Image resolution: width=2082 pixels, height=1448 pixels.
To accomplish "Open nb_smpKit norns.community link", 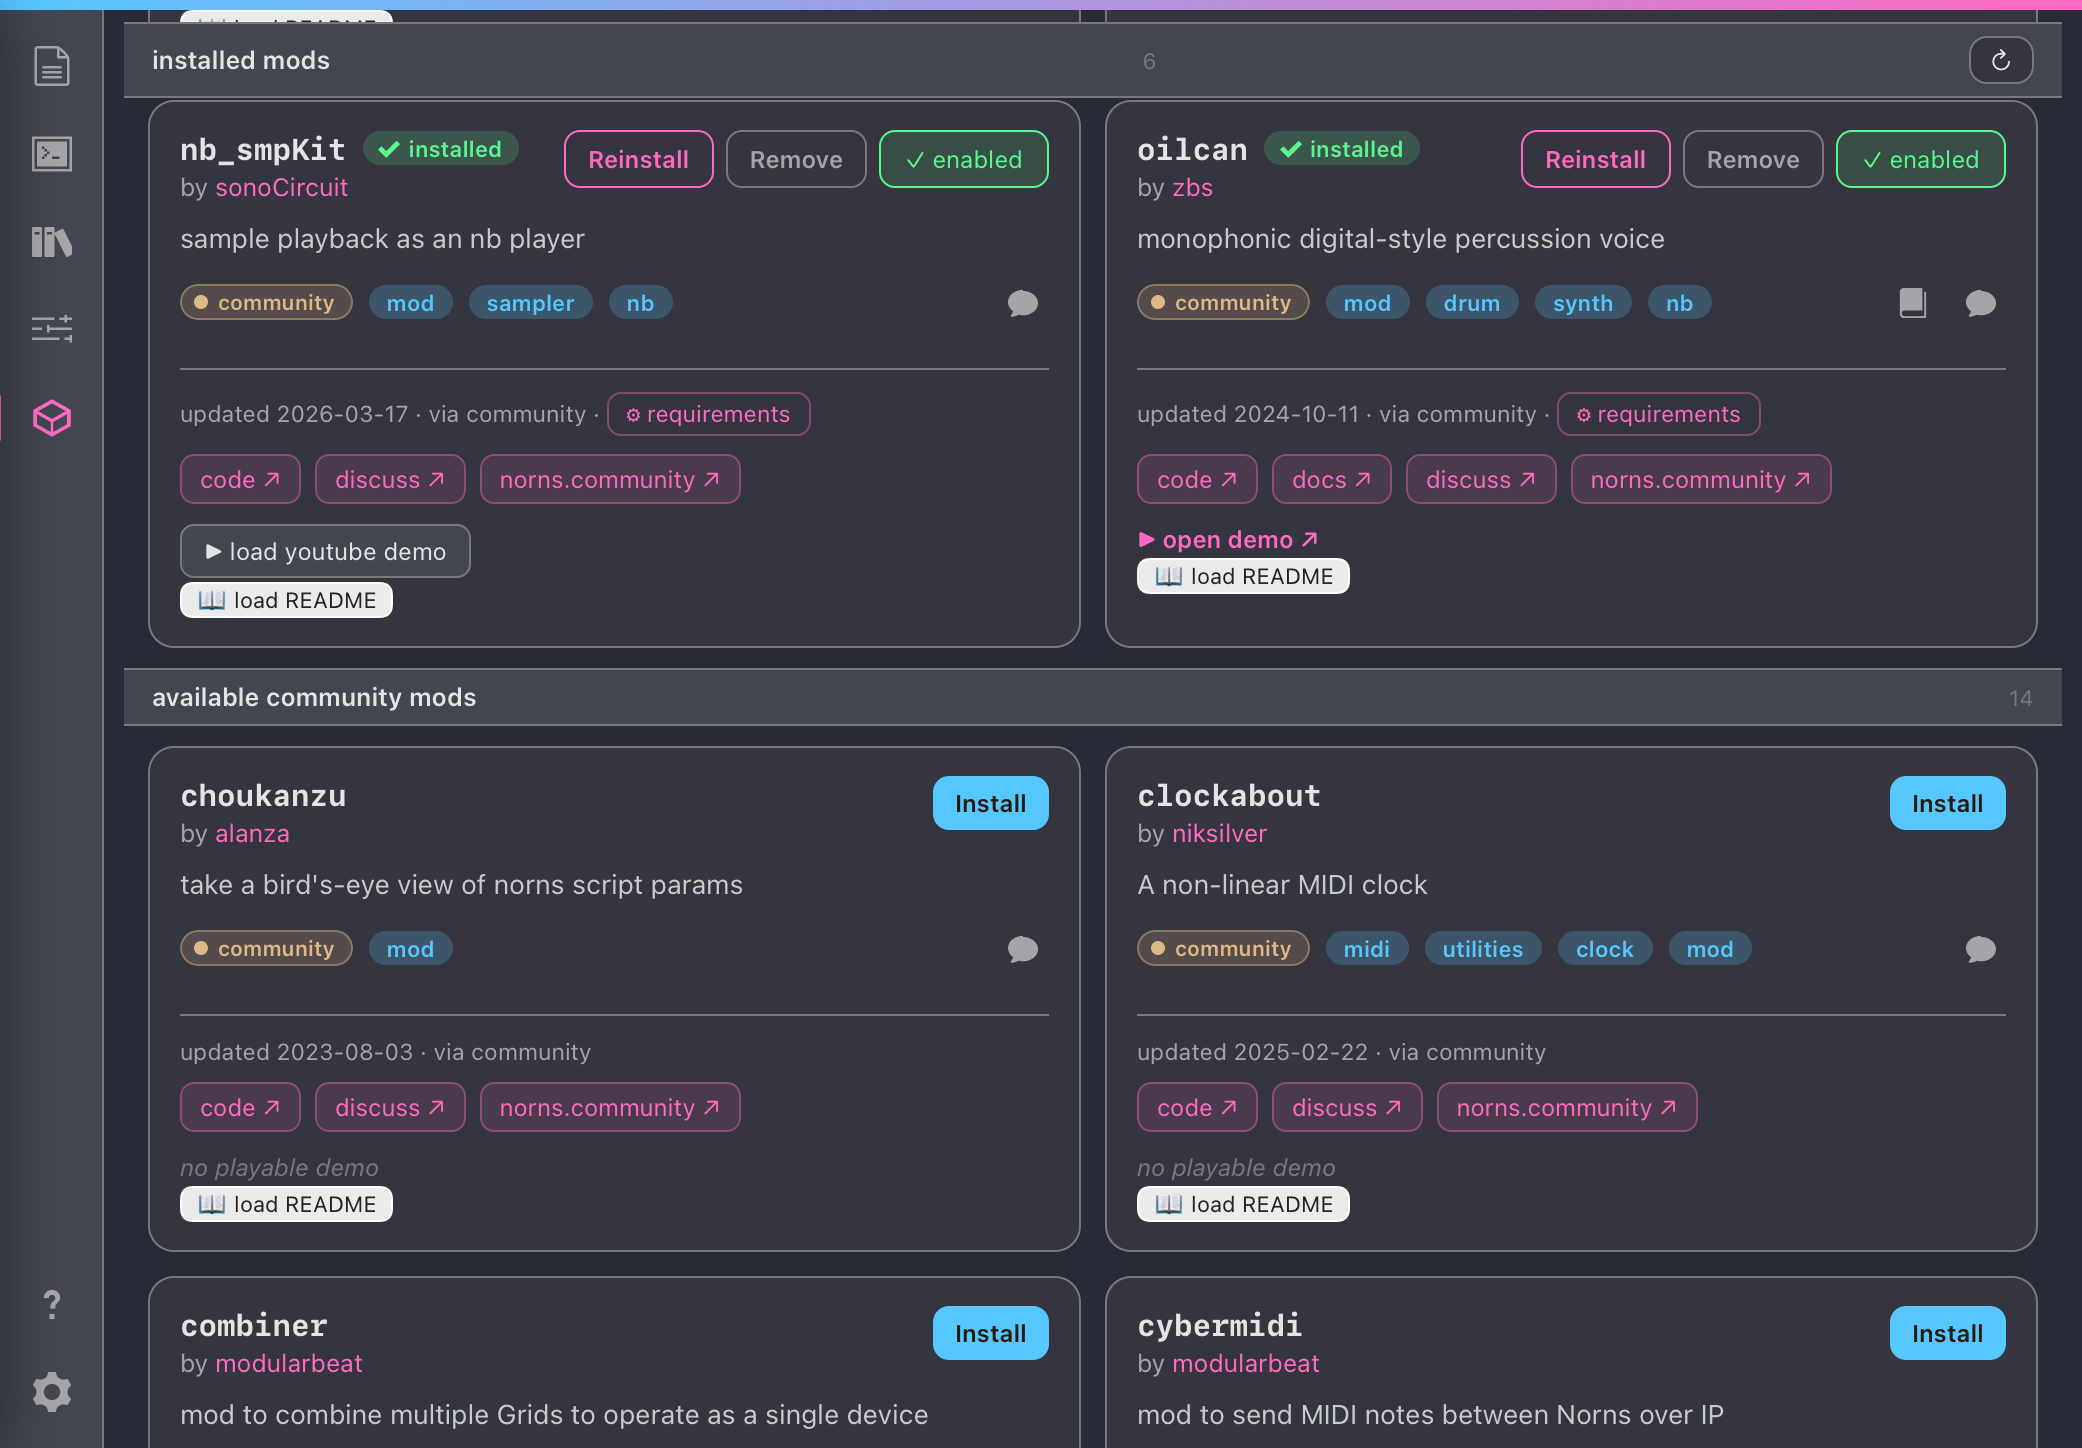I will (610, 480).
